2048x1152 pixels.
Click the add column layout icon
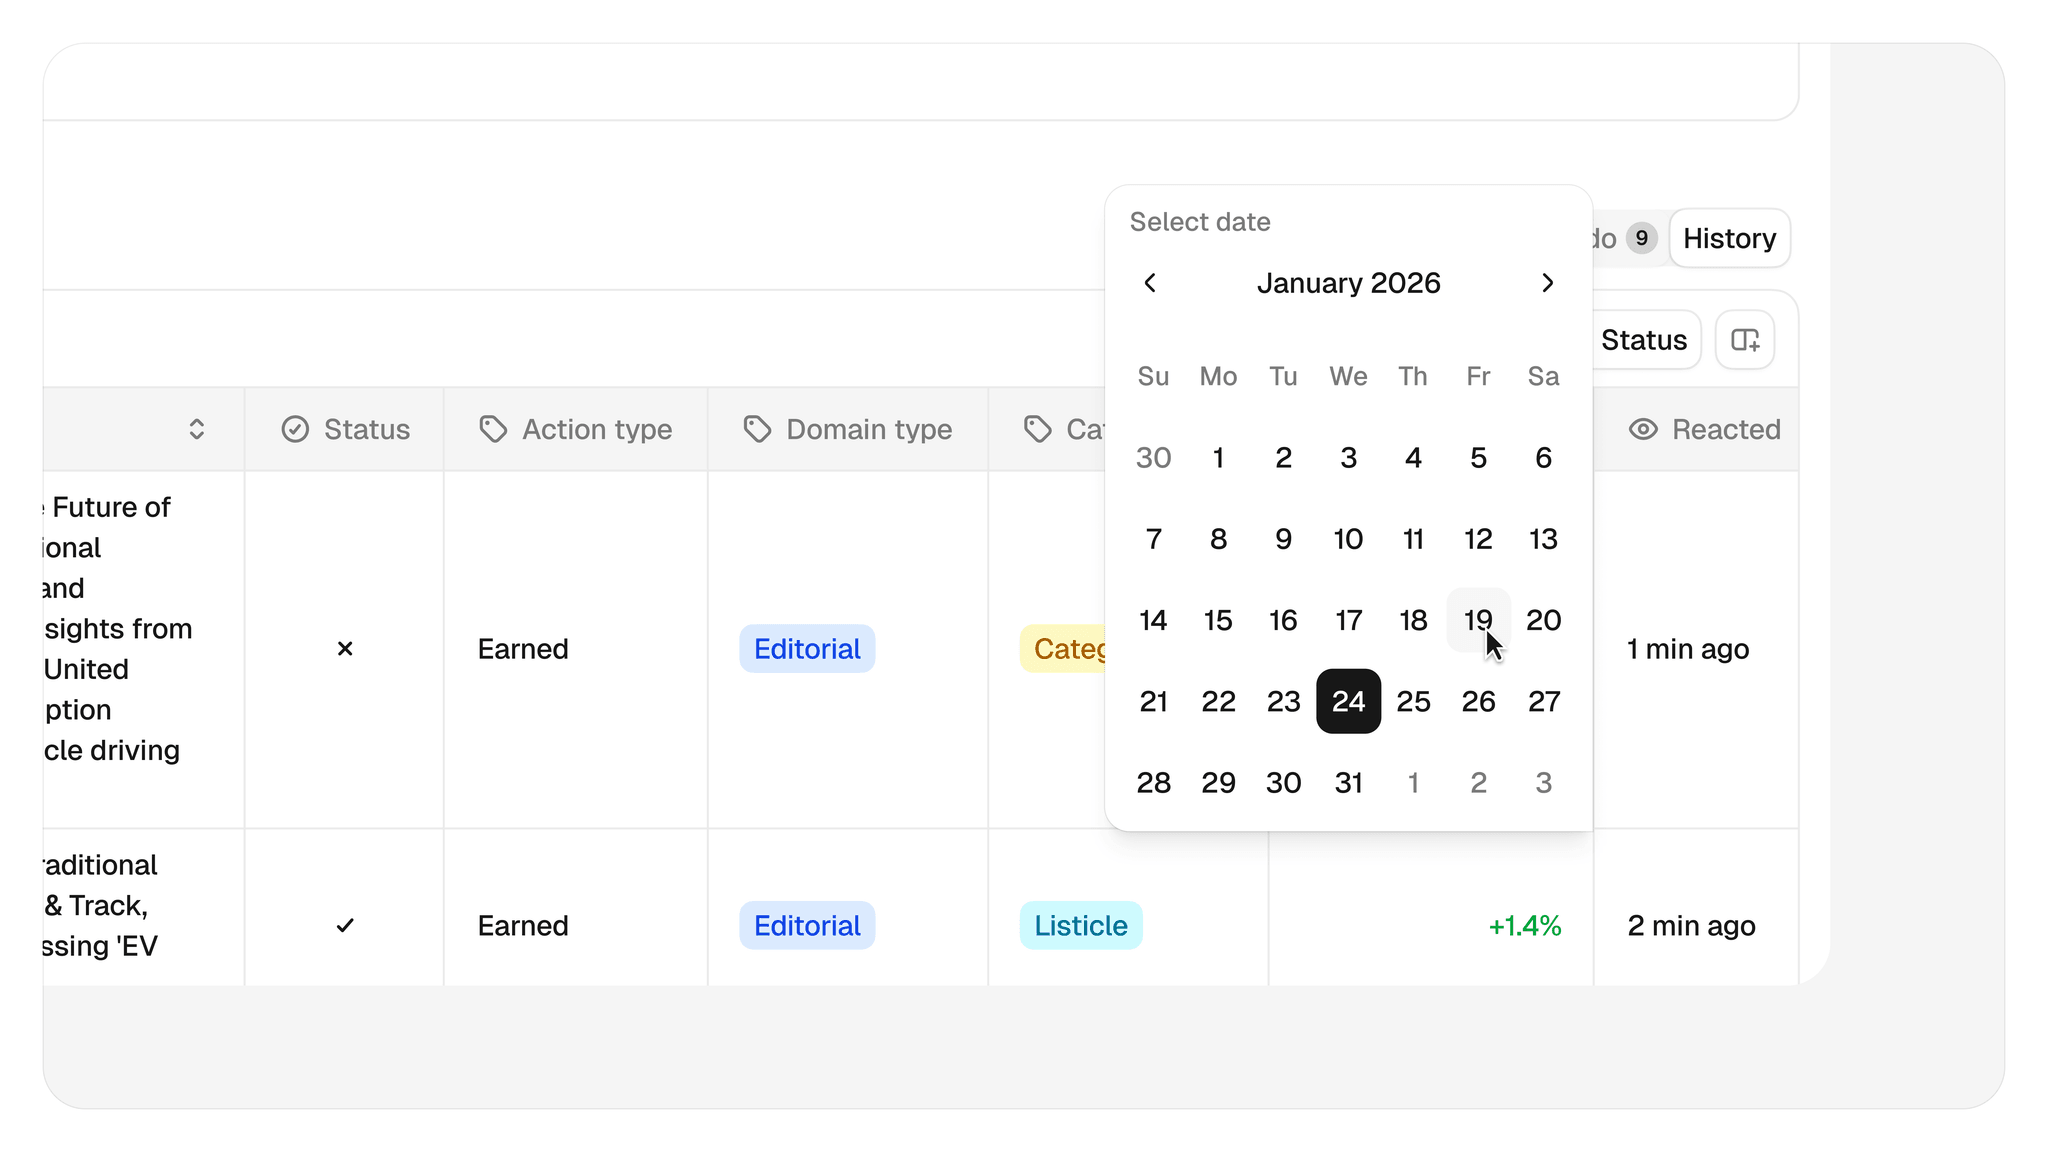tap(1745, 340)
